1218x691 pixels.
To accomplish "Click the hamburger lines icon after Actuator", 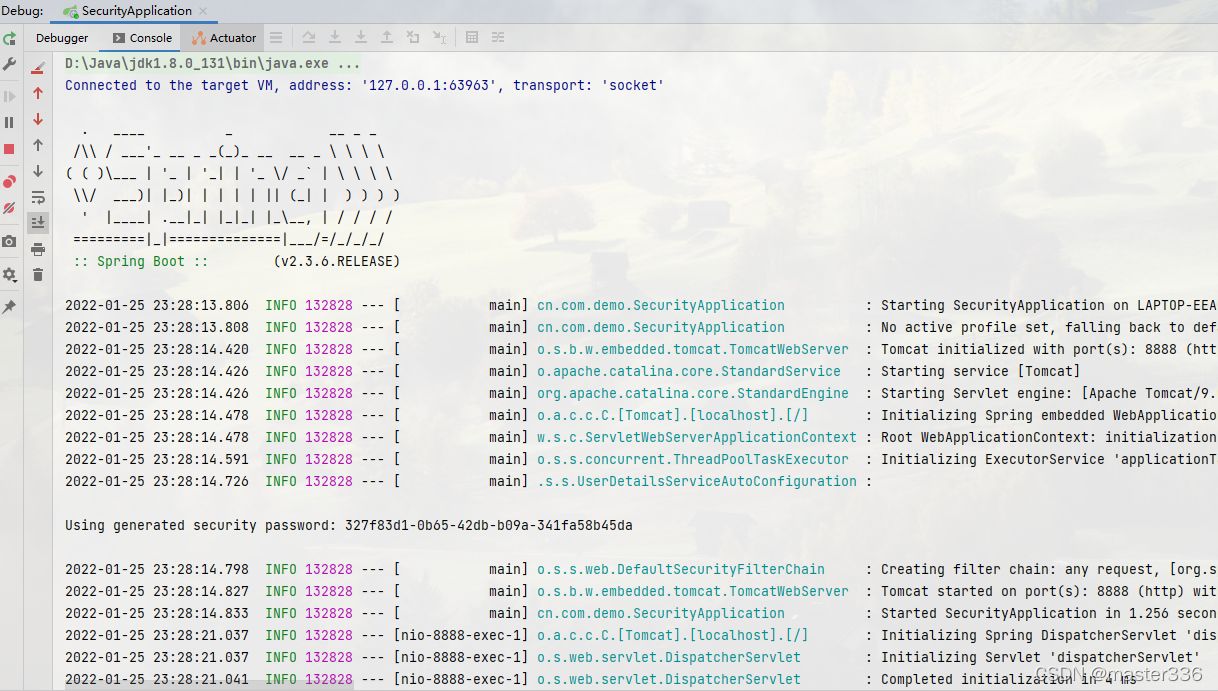I will [276, 38].
